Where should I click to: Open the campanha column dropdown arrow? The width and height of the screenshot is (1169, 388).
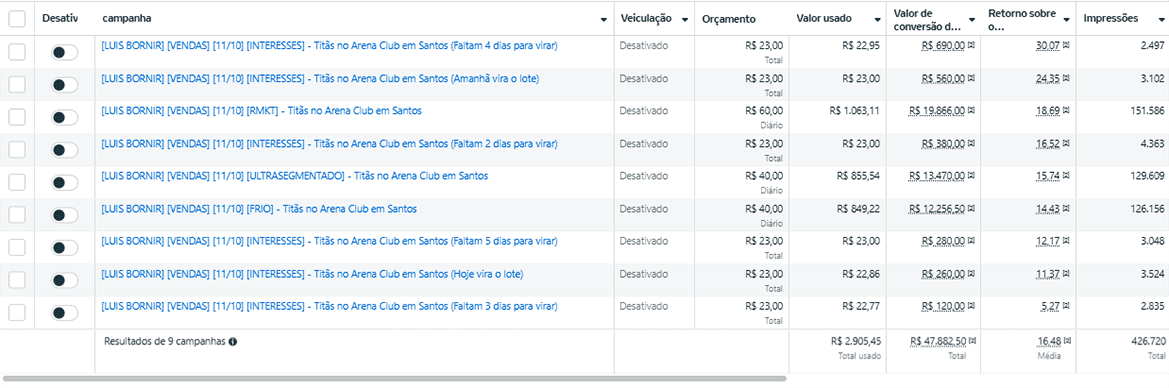604,20
